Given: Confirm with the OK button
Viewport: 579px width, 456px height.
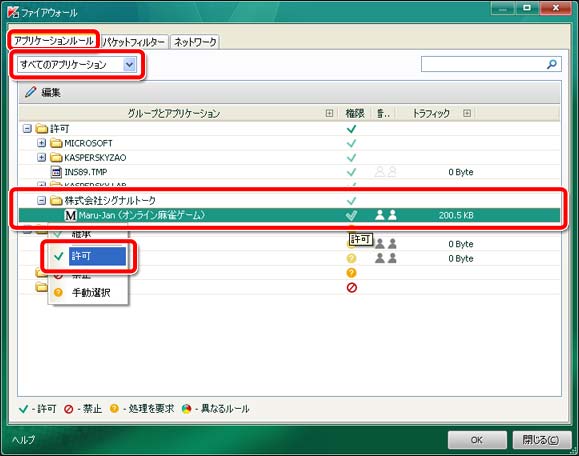Looking at the screenshot, I should tap(477, 440).
